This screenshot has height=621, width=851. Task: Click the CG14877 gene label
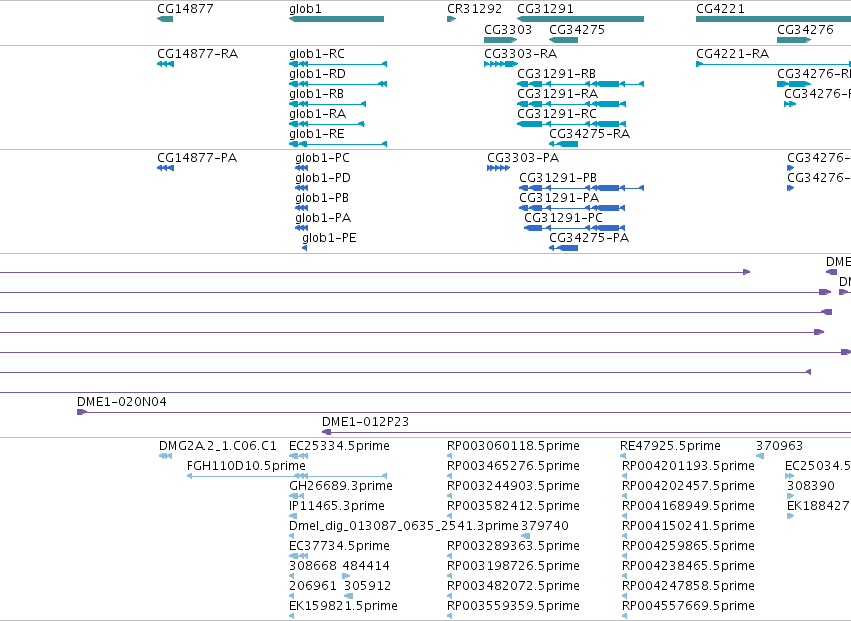pos(185,9)
